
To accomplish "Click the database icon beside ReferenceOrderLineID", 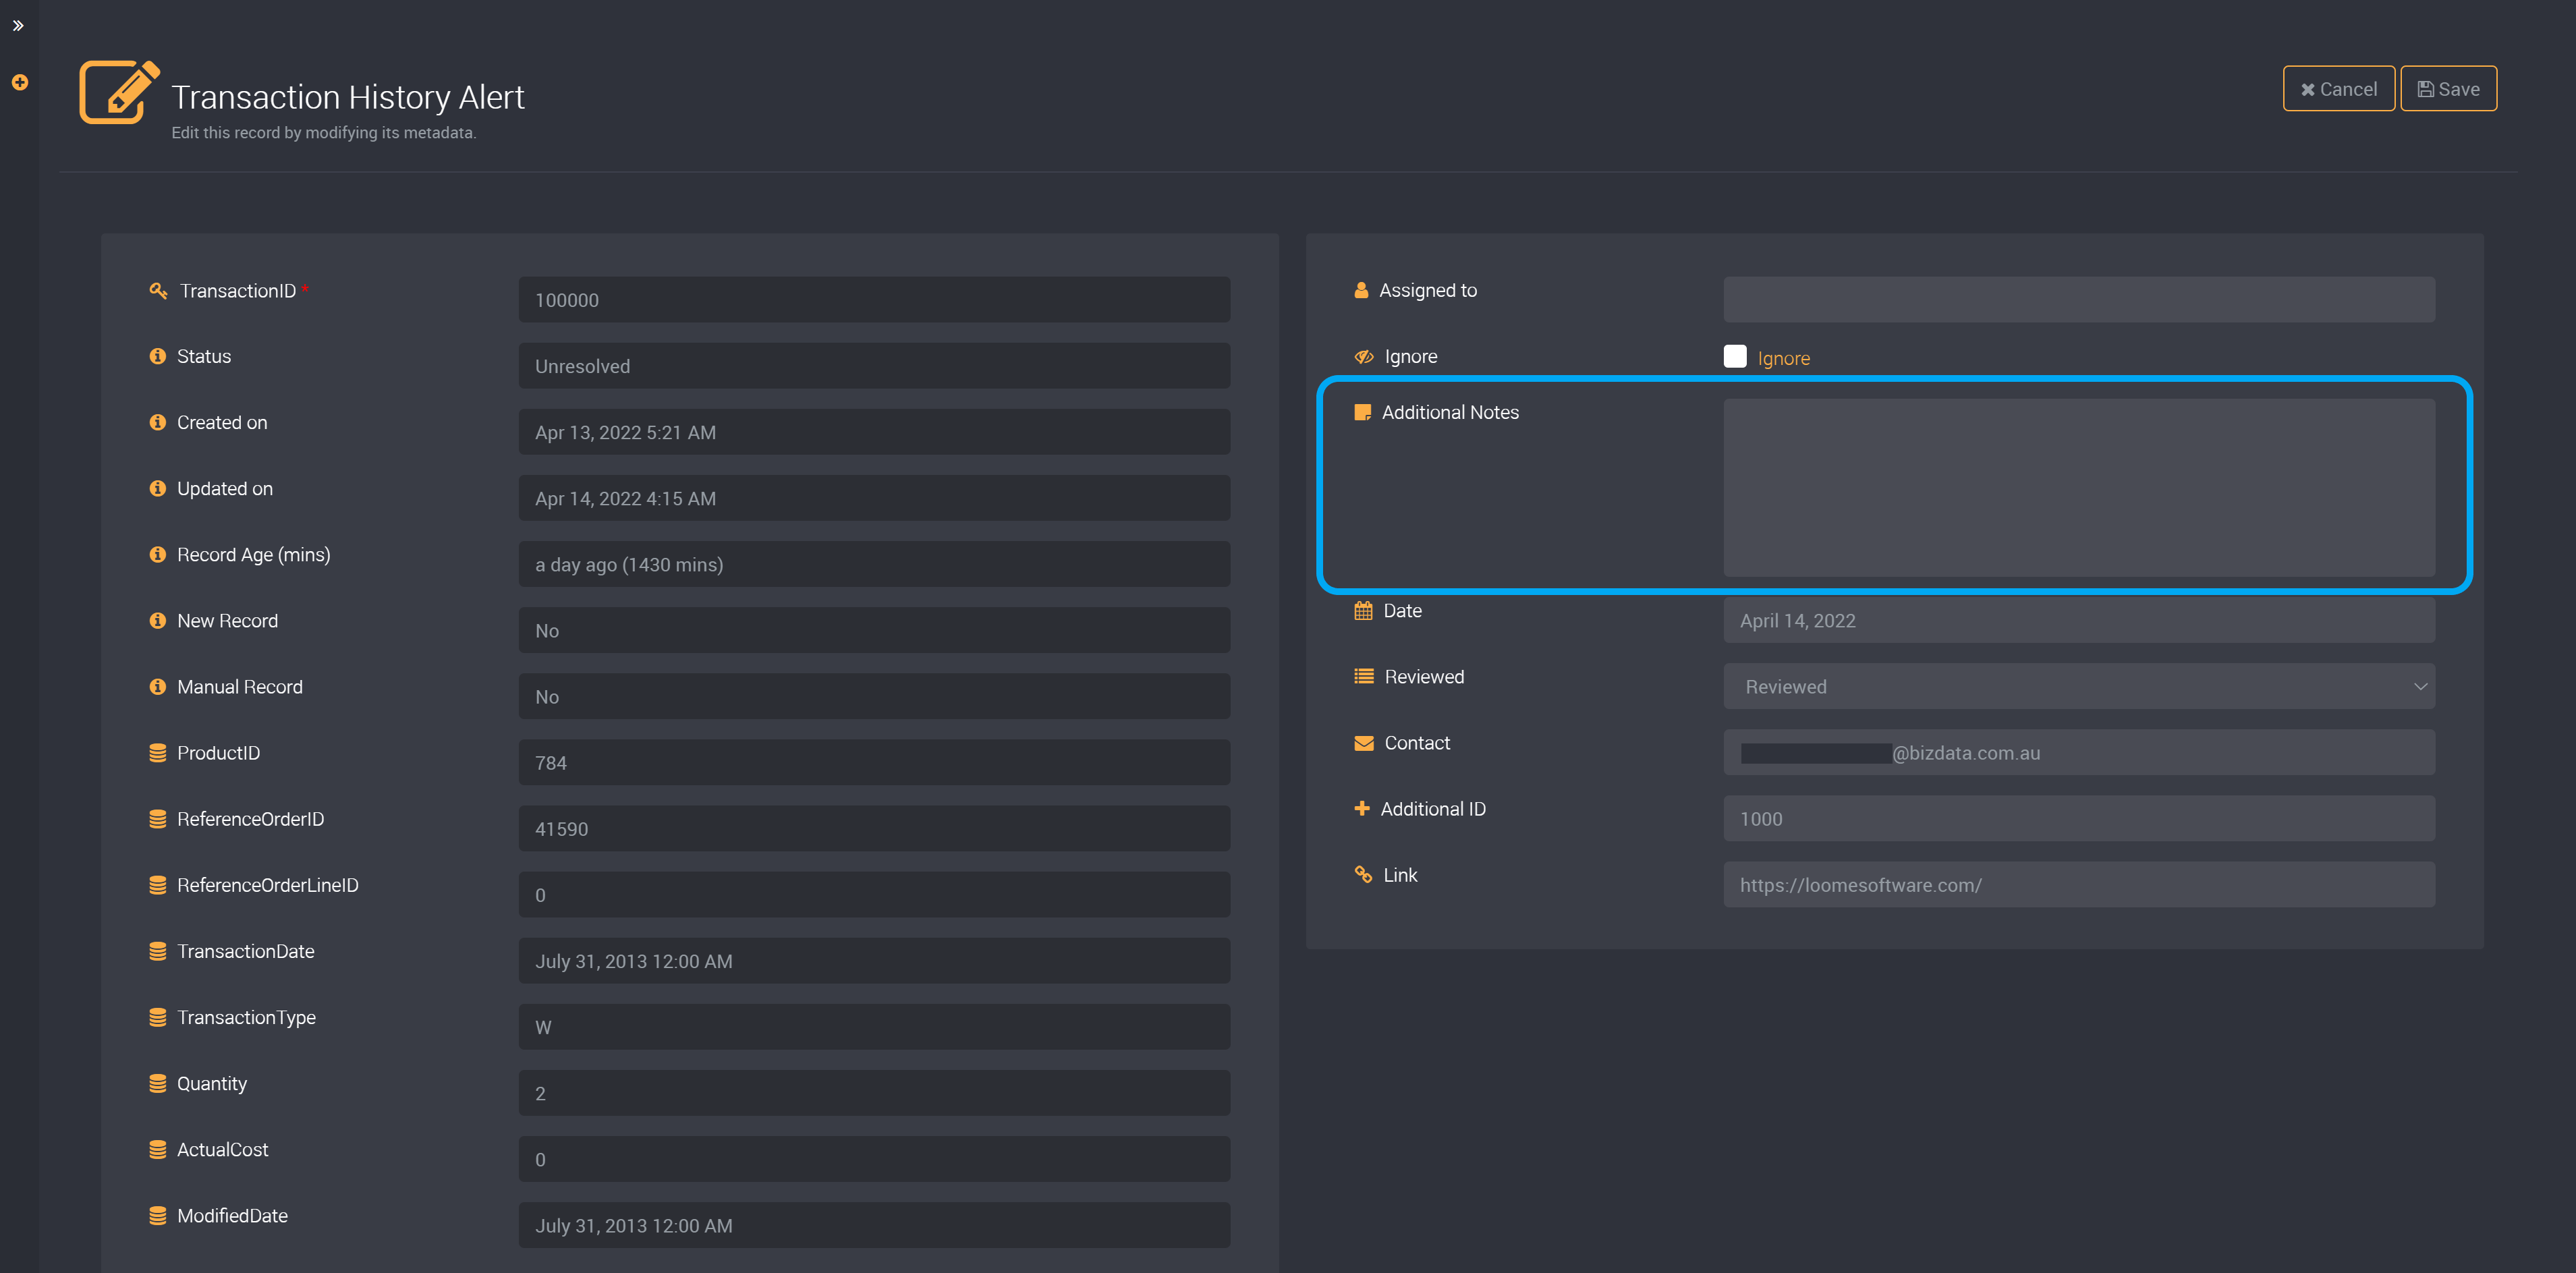I will (157, 885).
